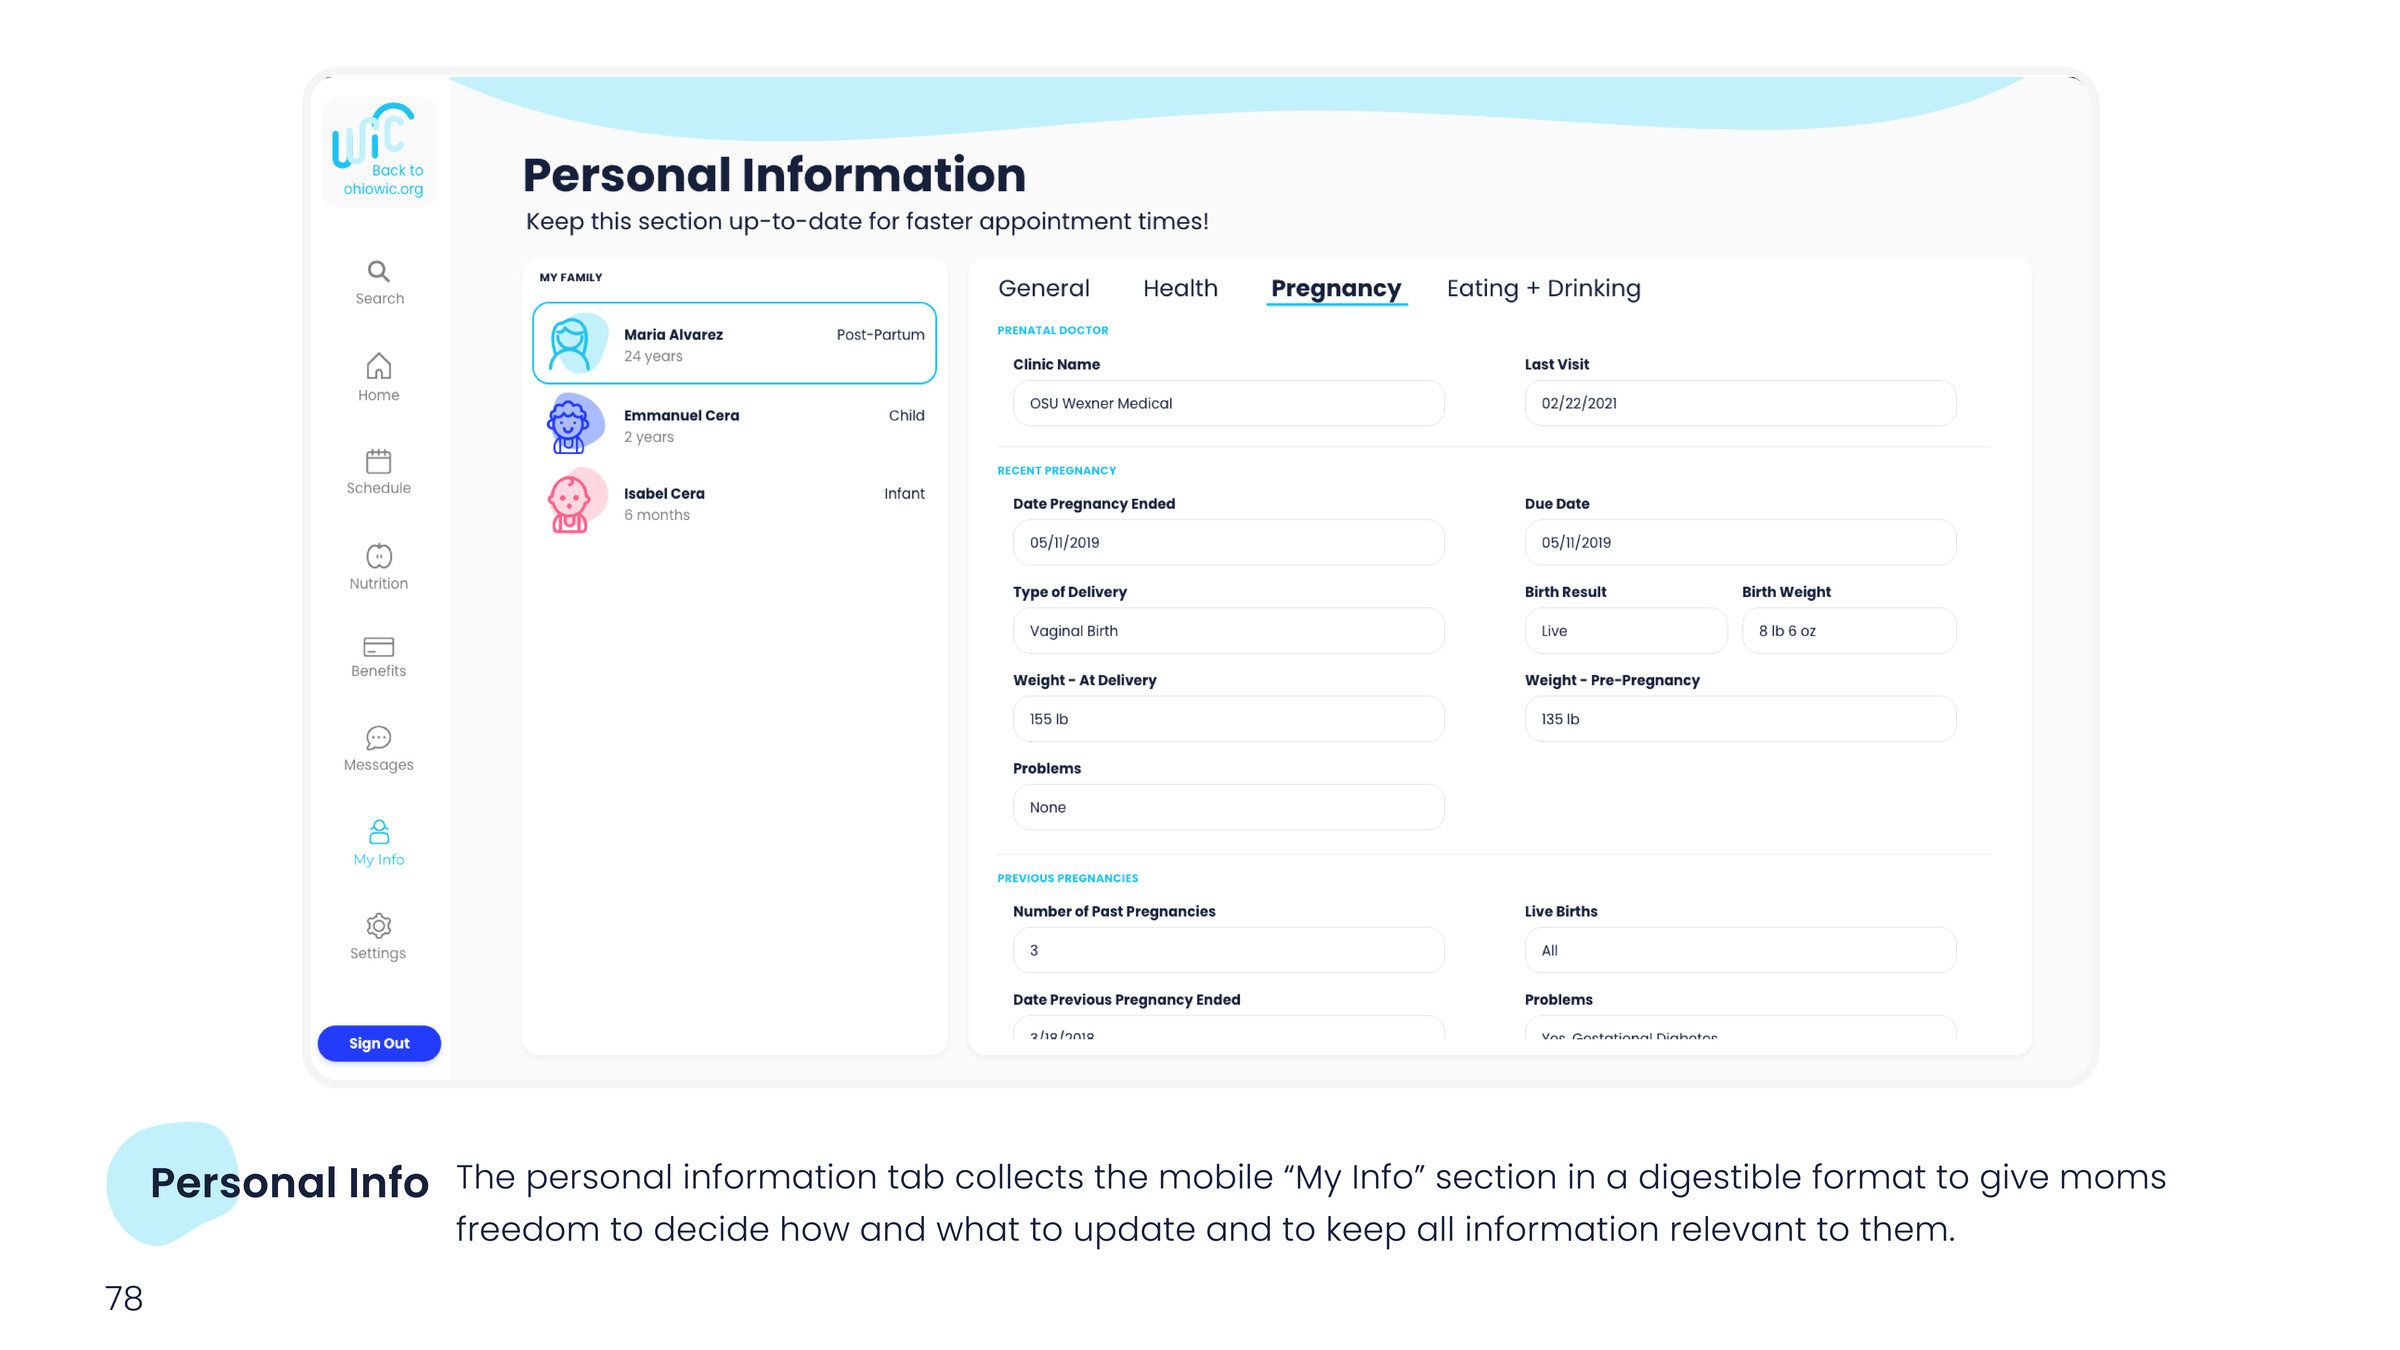Open the Search icon in sidebar
Image resolution: width=2400 pixels, height=1350 pixels.
point(378,272)
